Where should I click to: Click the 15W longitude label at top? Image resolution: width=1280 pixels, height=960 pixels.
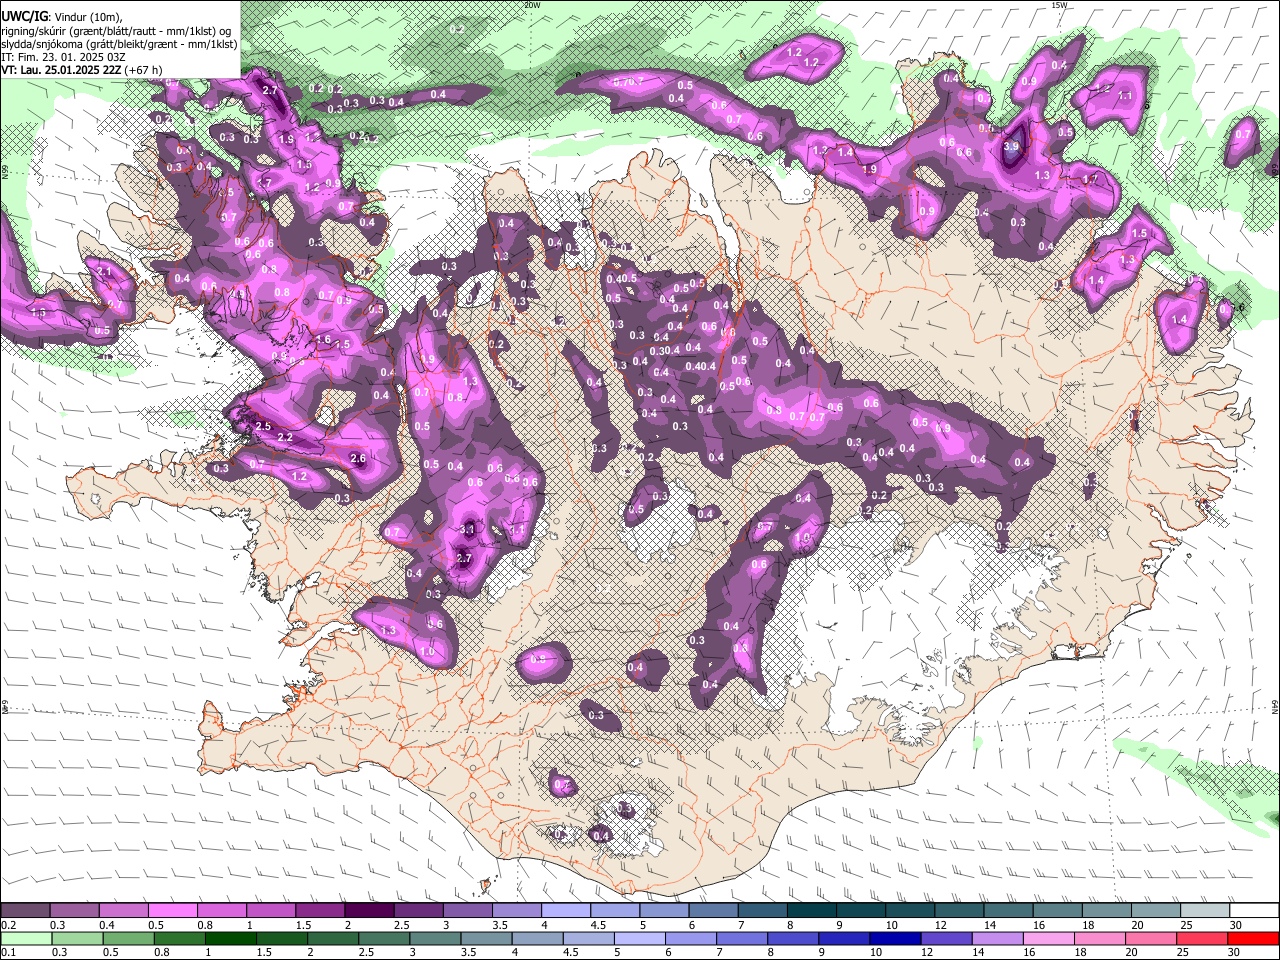(1060, 5)
